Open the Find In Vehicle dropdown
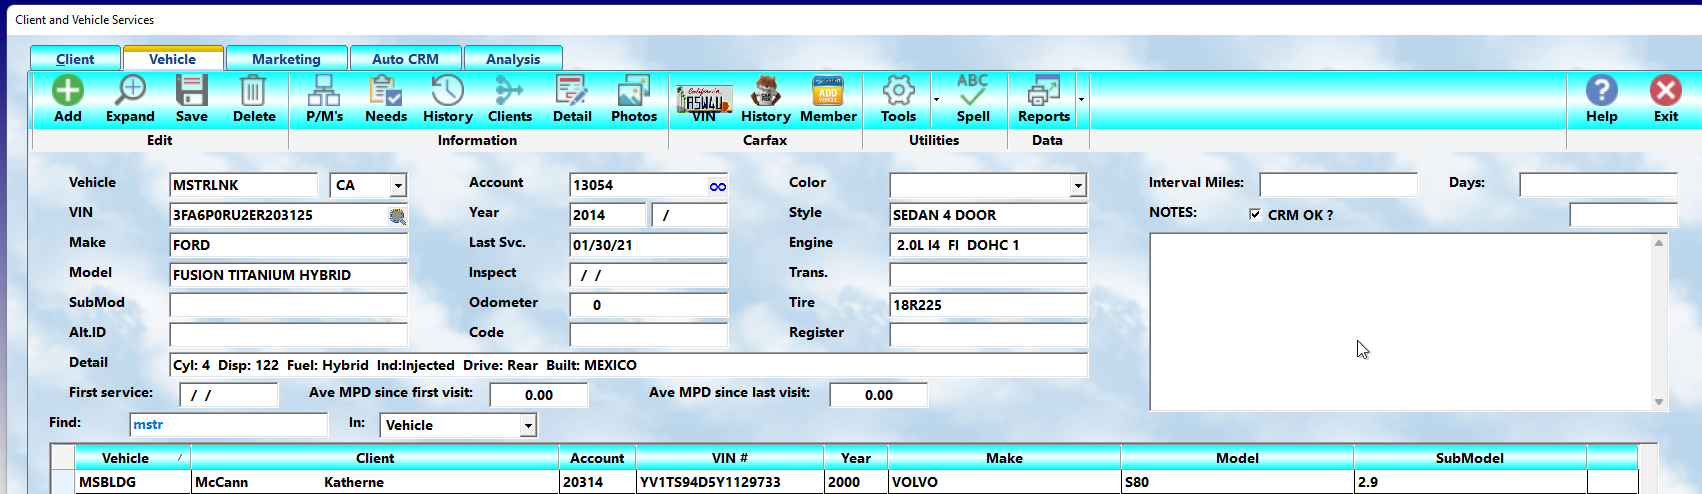 click(528, 425)
